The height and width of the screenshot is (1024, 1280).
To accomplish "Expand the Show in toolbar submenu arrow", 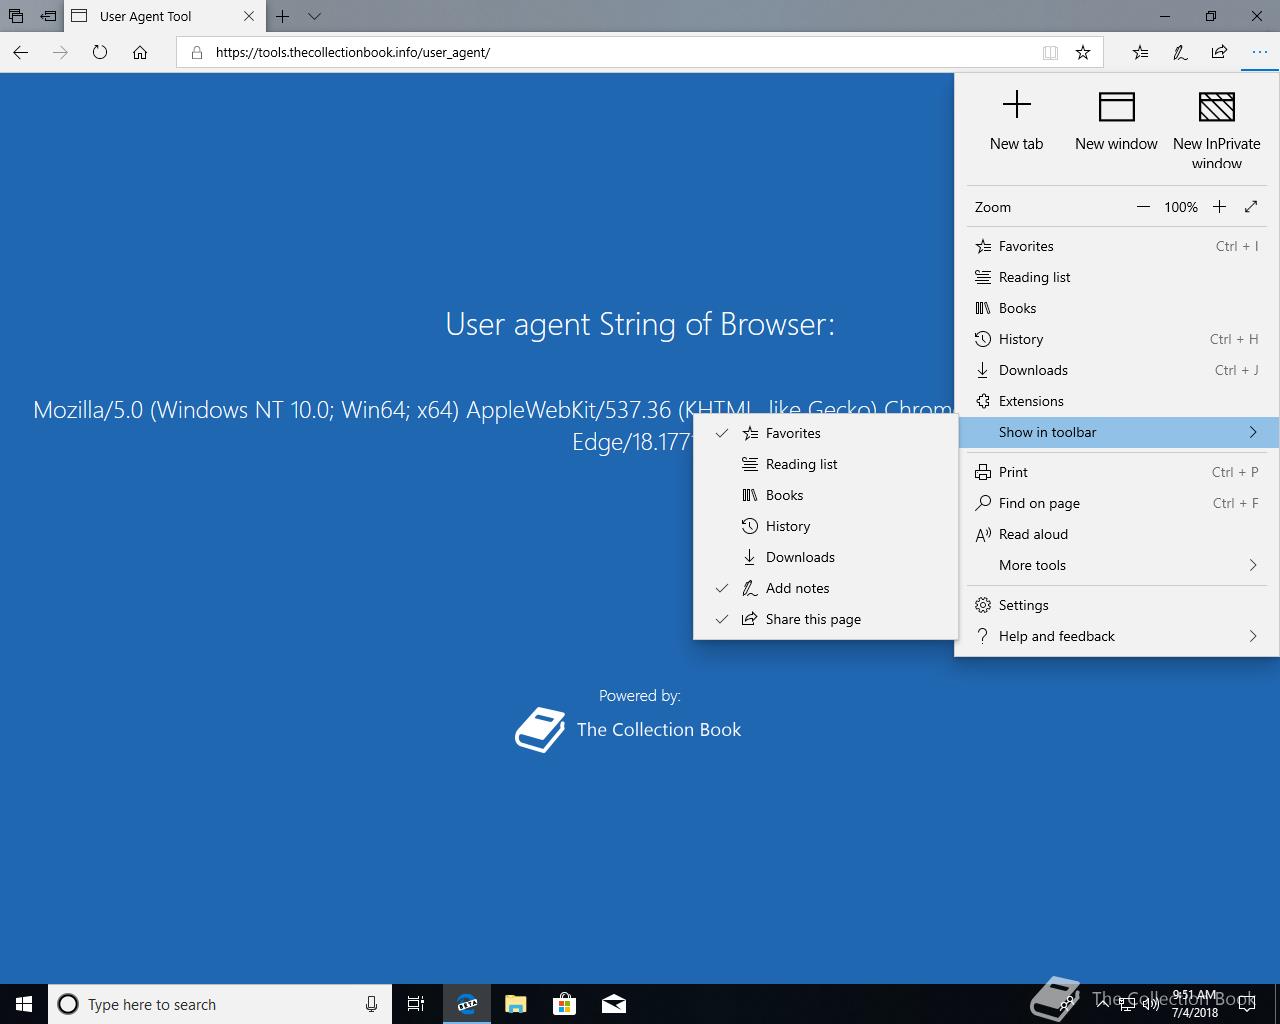I will (1253, 432).
